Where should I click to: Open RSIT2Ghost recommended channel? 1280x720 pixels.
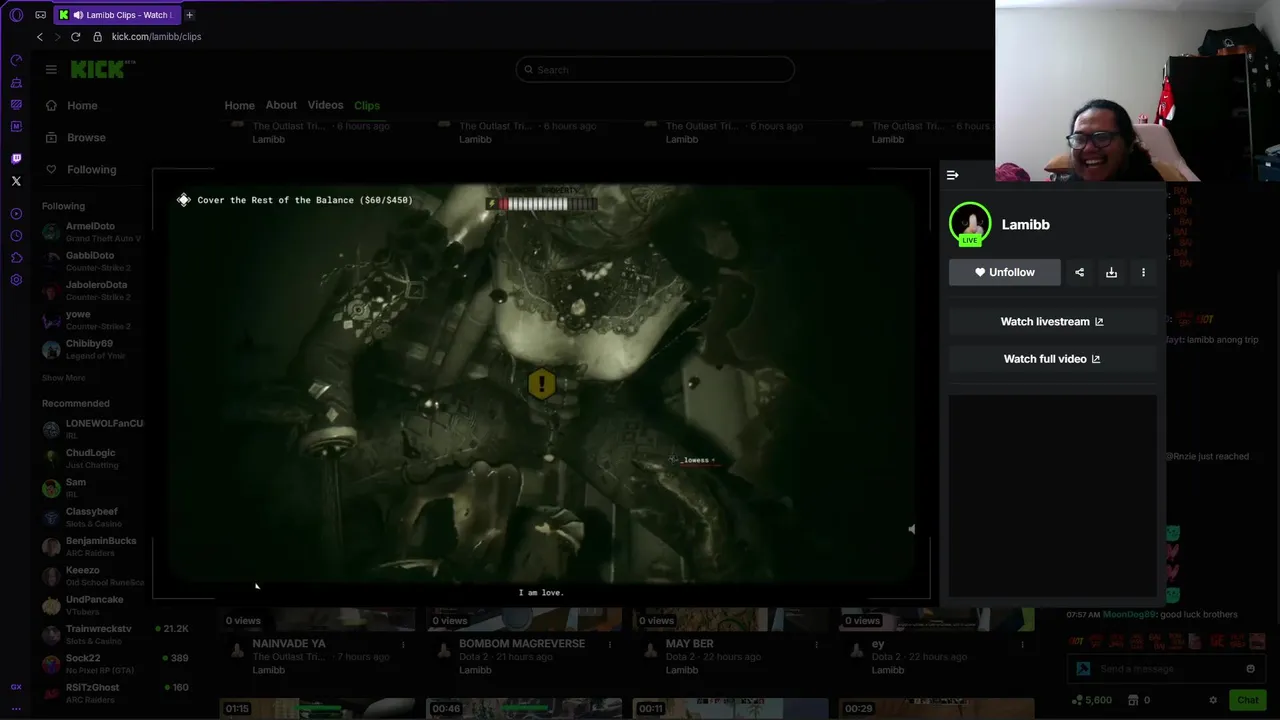click(115, 693)
